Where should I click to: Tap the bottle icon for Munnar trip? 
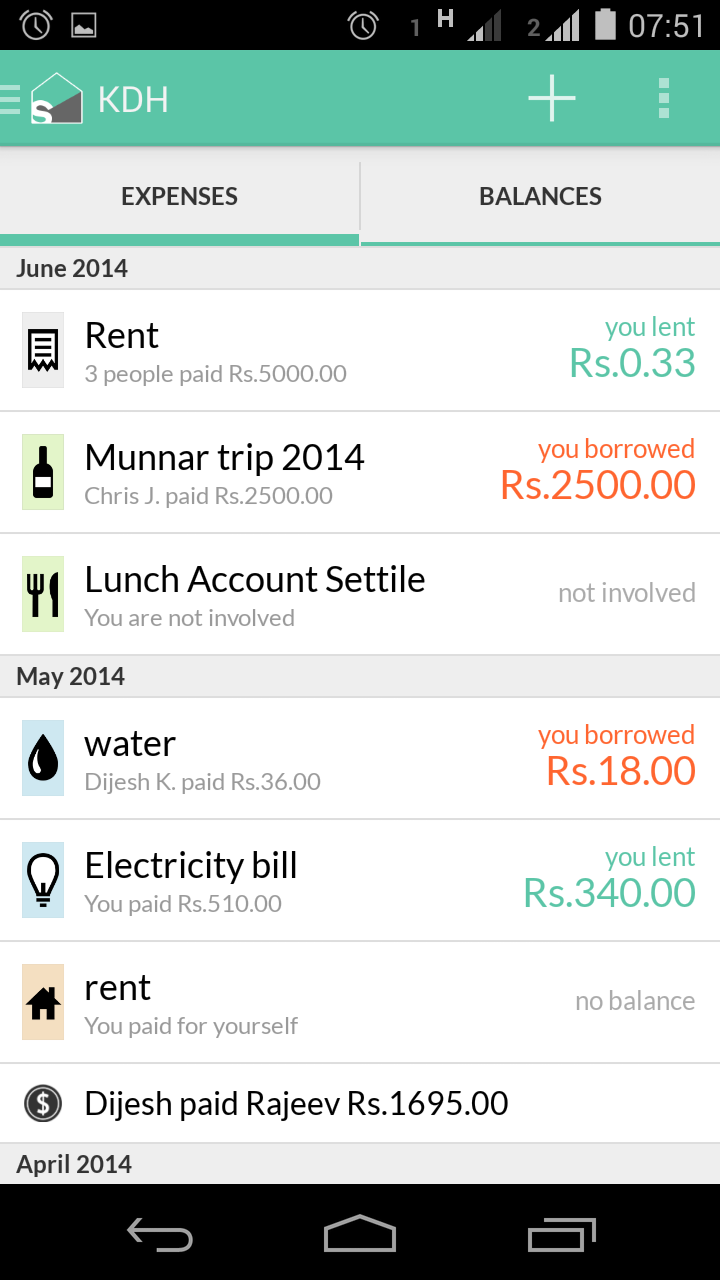coord(43,472)
